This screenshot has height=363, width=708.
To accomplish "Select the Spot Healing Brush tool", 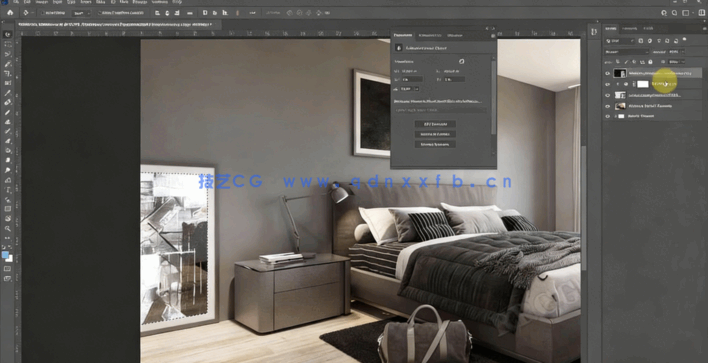I will point(8,102).
